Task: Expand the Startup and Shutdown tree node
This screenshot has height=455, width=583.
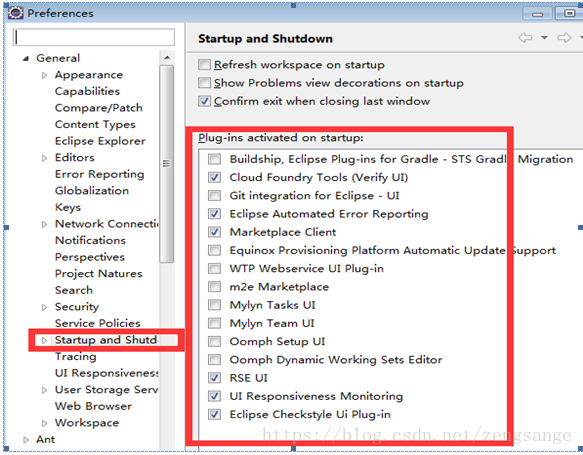Action: (44, 340)
